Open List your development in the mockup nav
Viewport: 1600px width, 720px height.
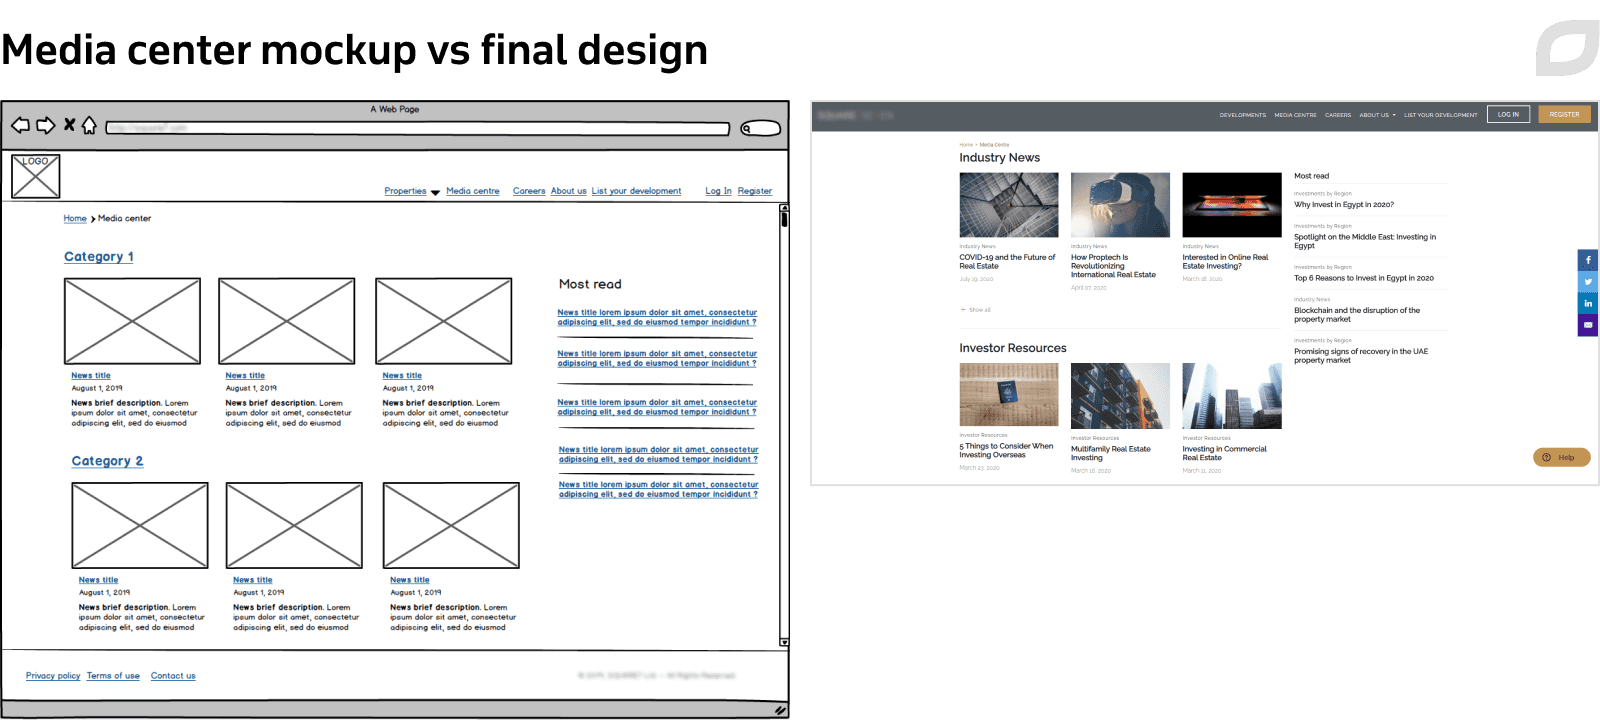coord(636,191)
